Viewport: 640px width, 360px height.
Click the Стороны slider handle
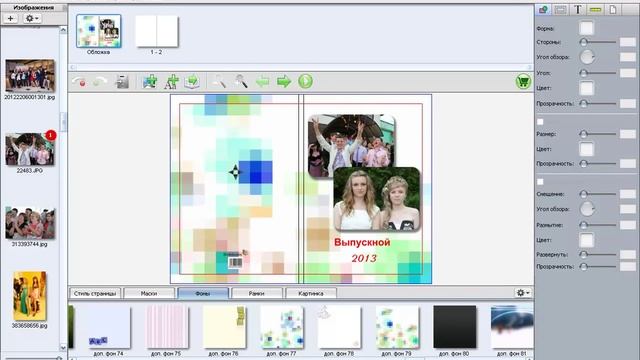point(584,42)
